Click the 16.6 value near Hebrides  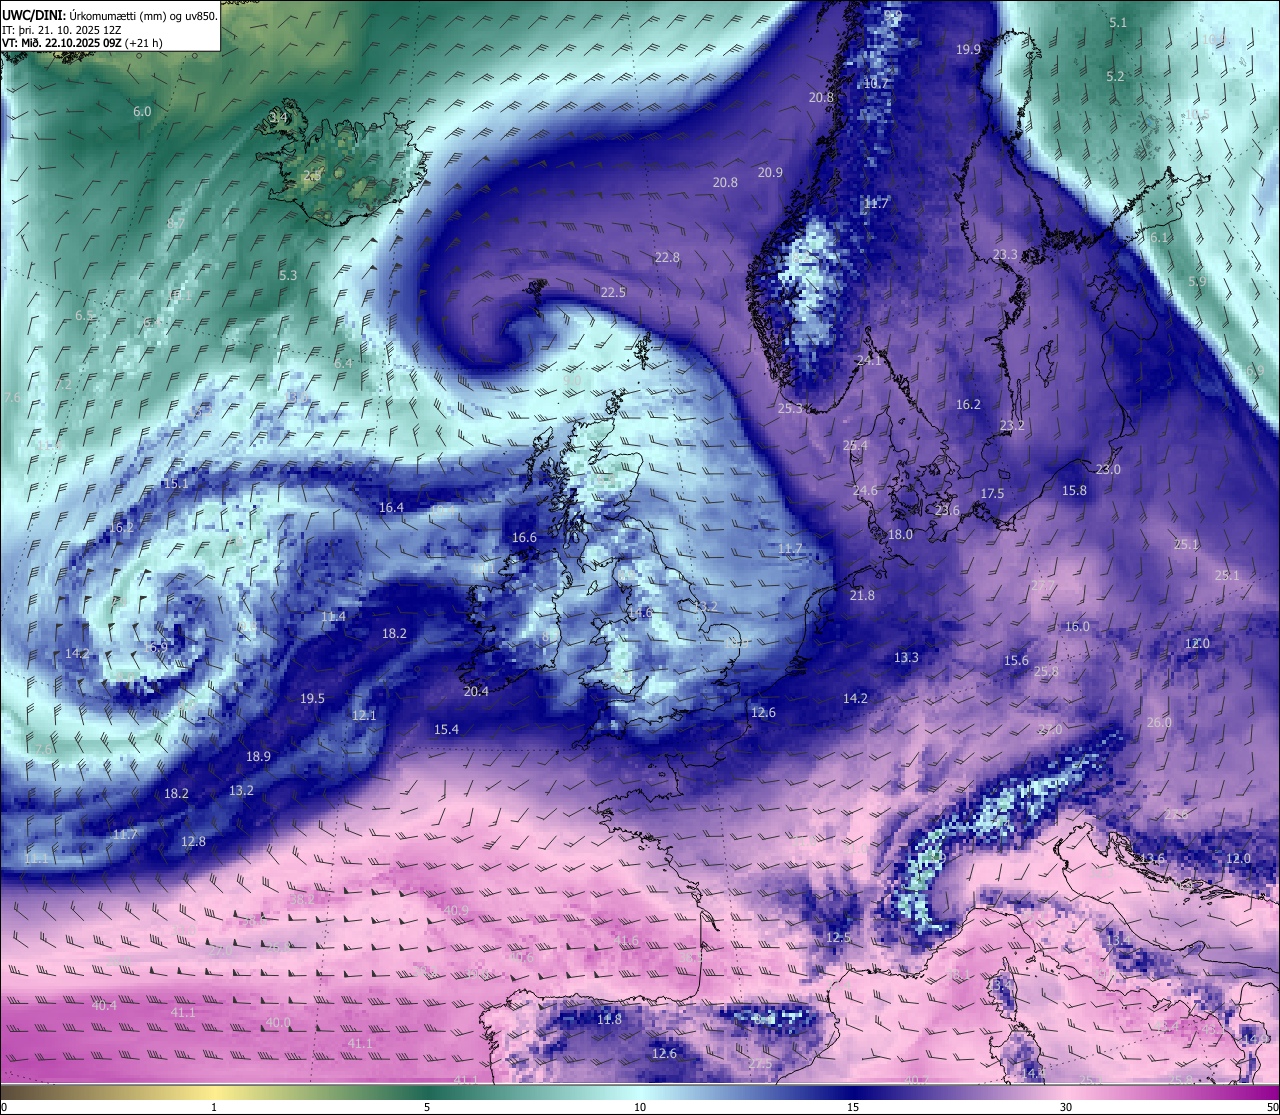524,538
